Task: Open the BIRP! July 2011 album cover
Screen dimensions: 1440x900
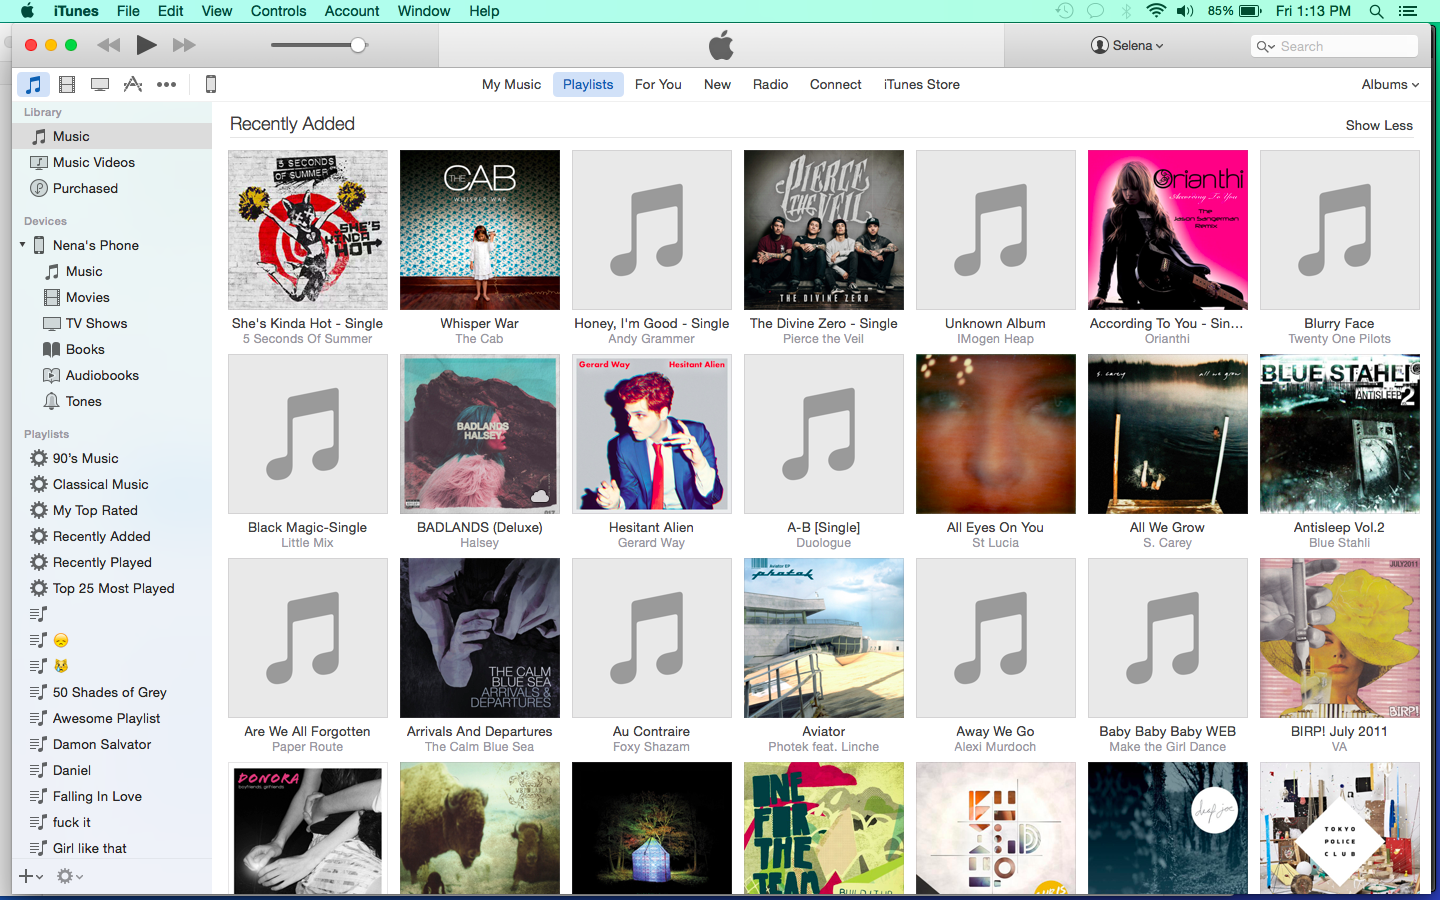Action: [x=1340, y=638]
